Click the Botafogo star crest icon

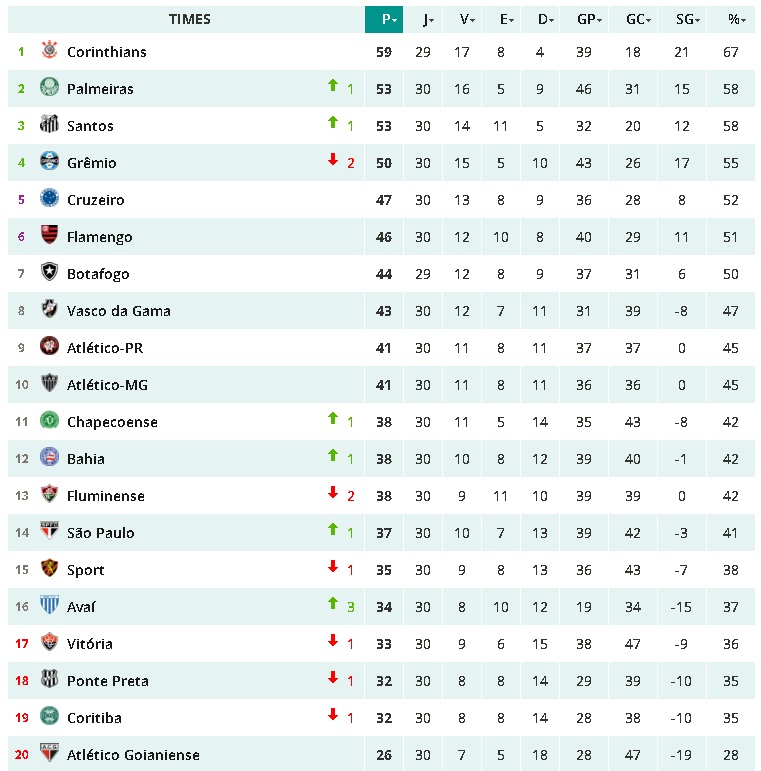click(x=49, y=273)
